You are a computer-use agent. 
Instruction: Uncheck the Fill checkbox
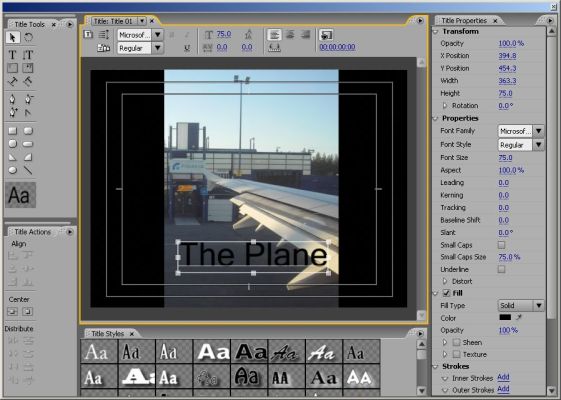pyautogui.click(x=446, y=293)
